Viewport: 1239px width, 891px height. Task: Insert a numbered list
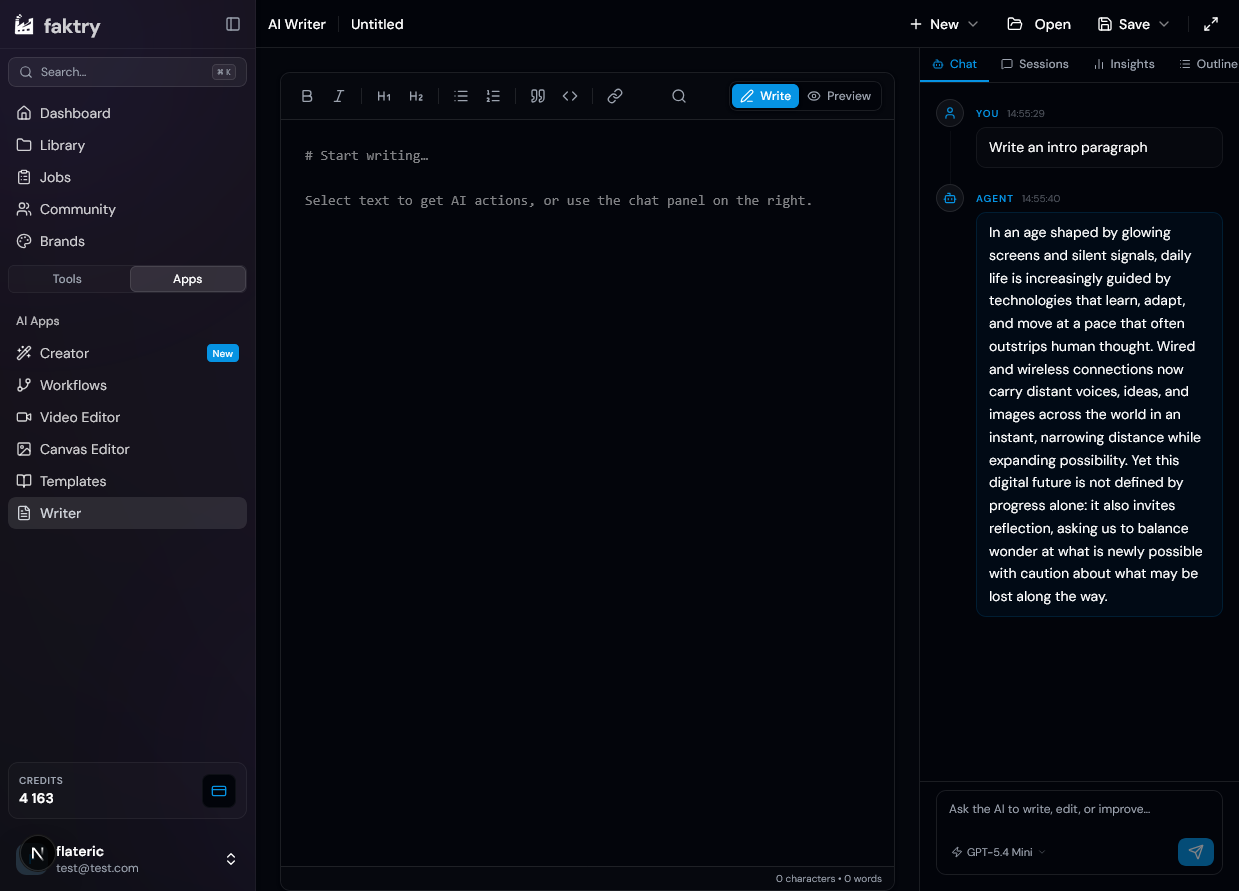(x=493, y=96)
